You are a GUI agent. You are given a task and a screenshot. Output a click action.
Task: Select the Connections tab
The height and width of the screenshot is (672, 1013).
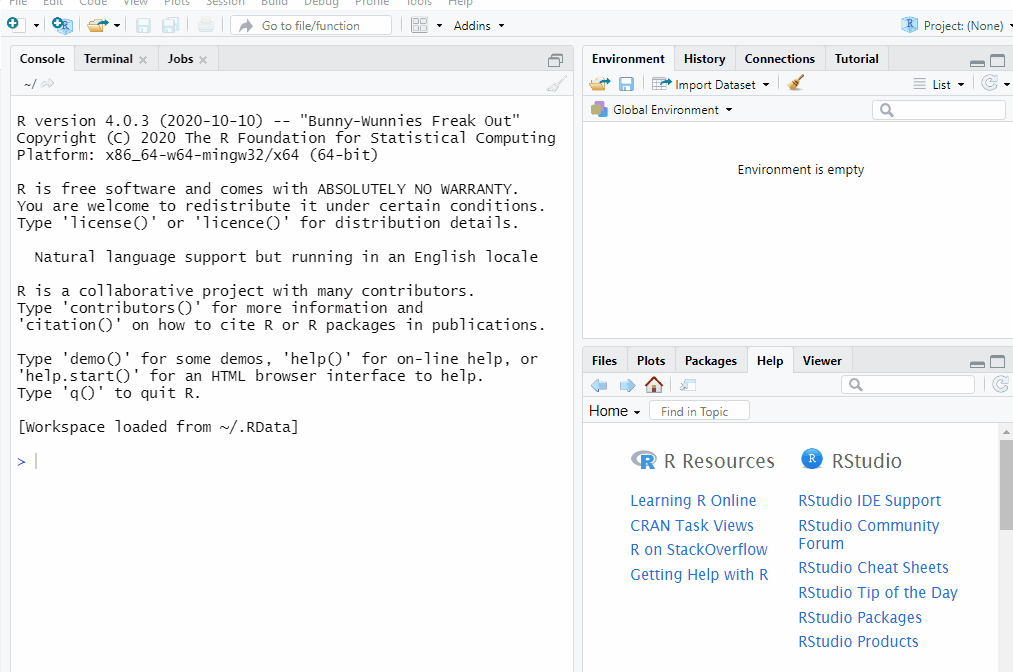click(x=780, y=59)
